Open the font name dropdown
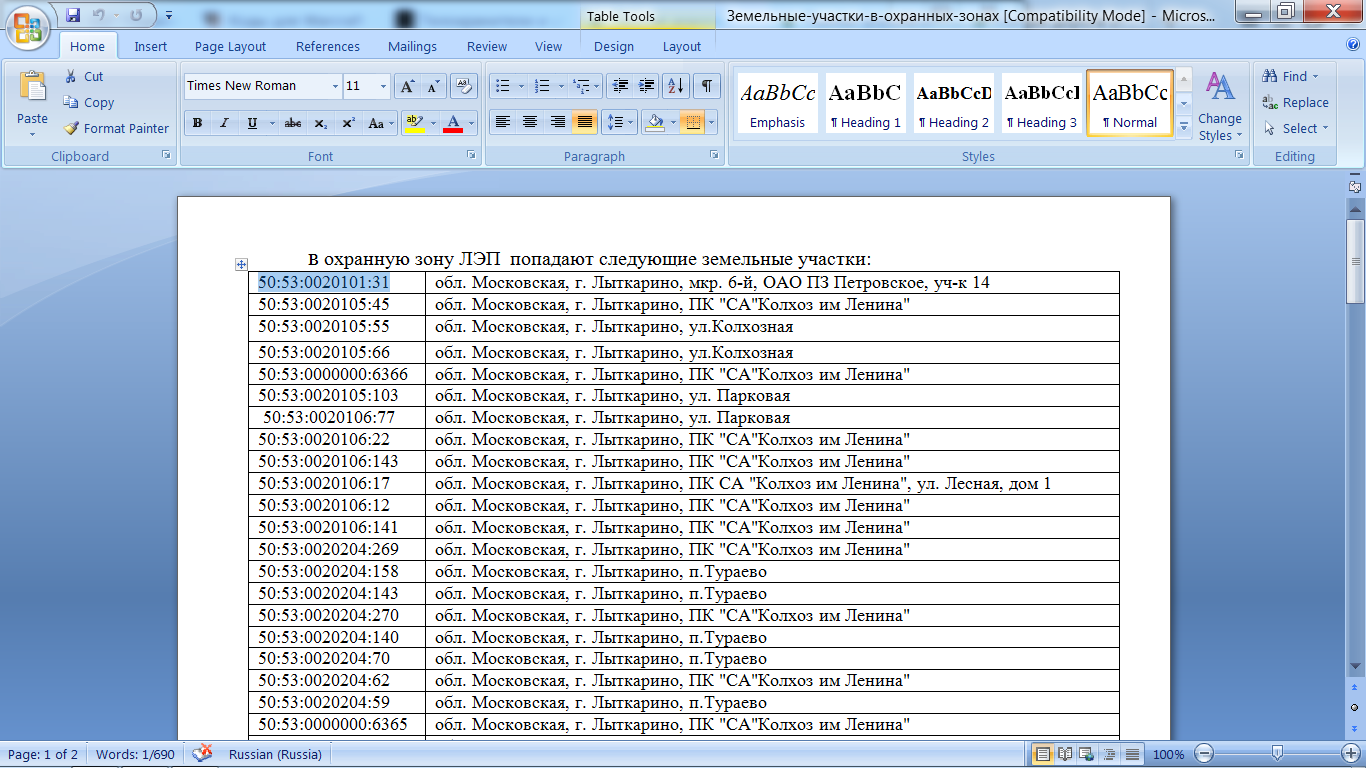1366x768 pixels. 335,86
